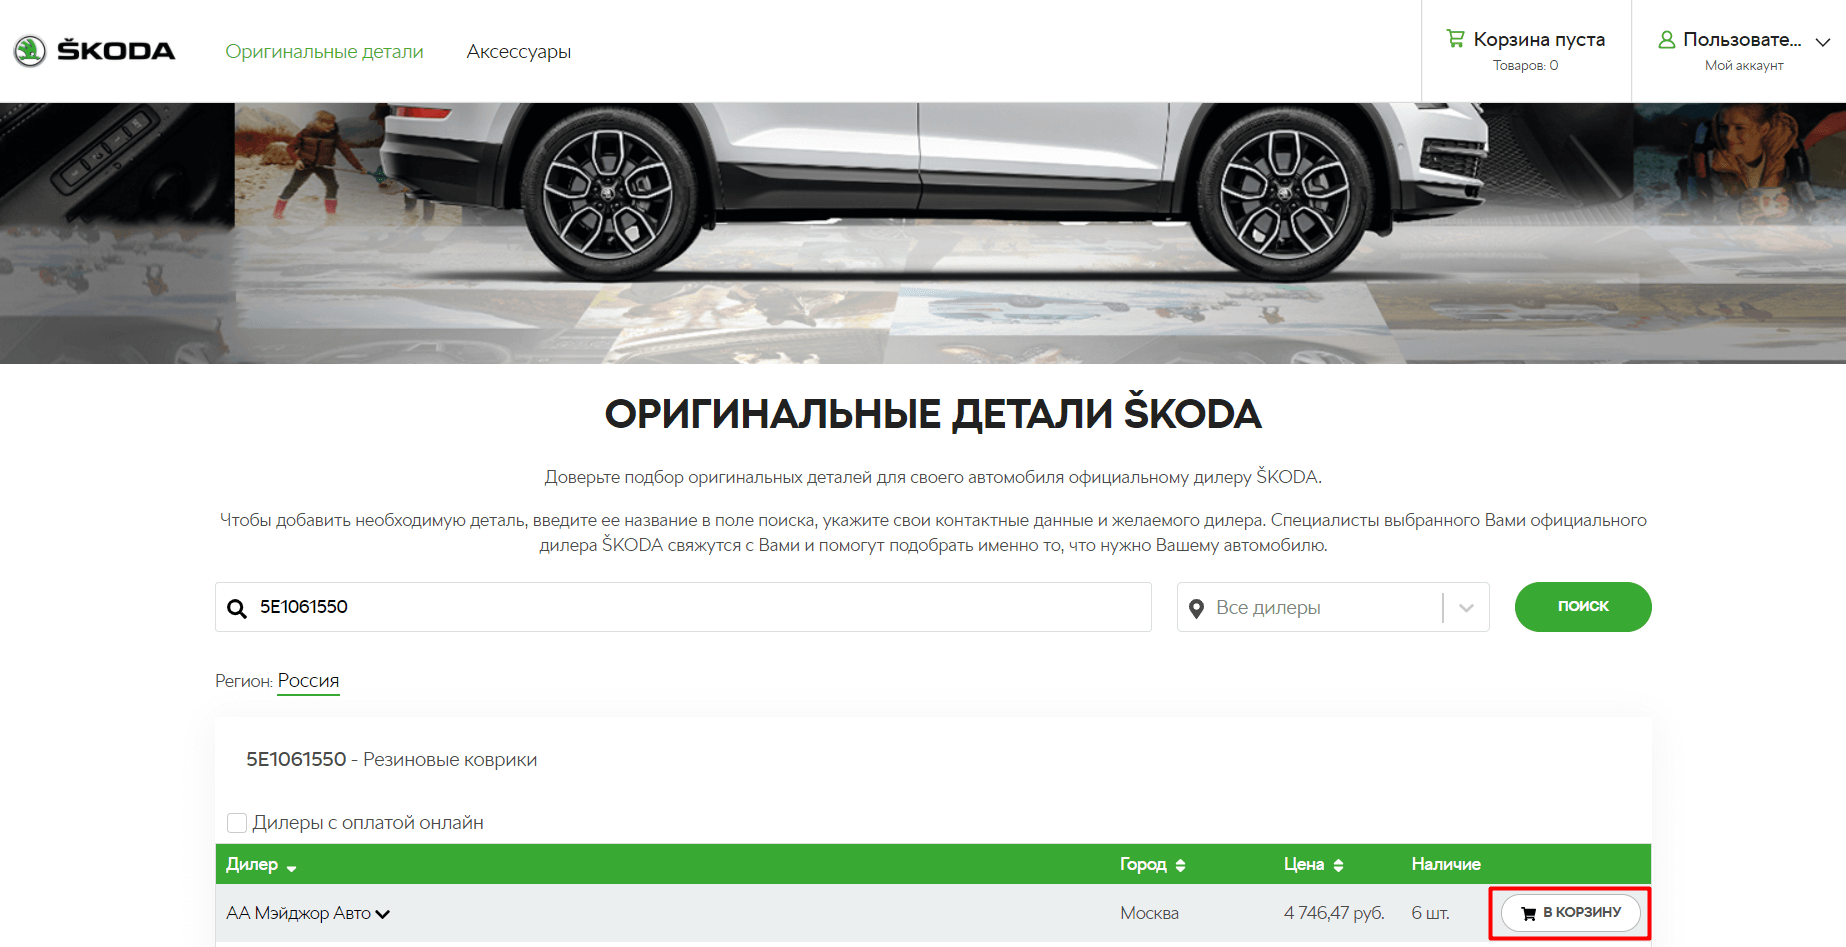Change region via the Россия link
Viewport: 1846px width, 947px height.
308,681
